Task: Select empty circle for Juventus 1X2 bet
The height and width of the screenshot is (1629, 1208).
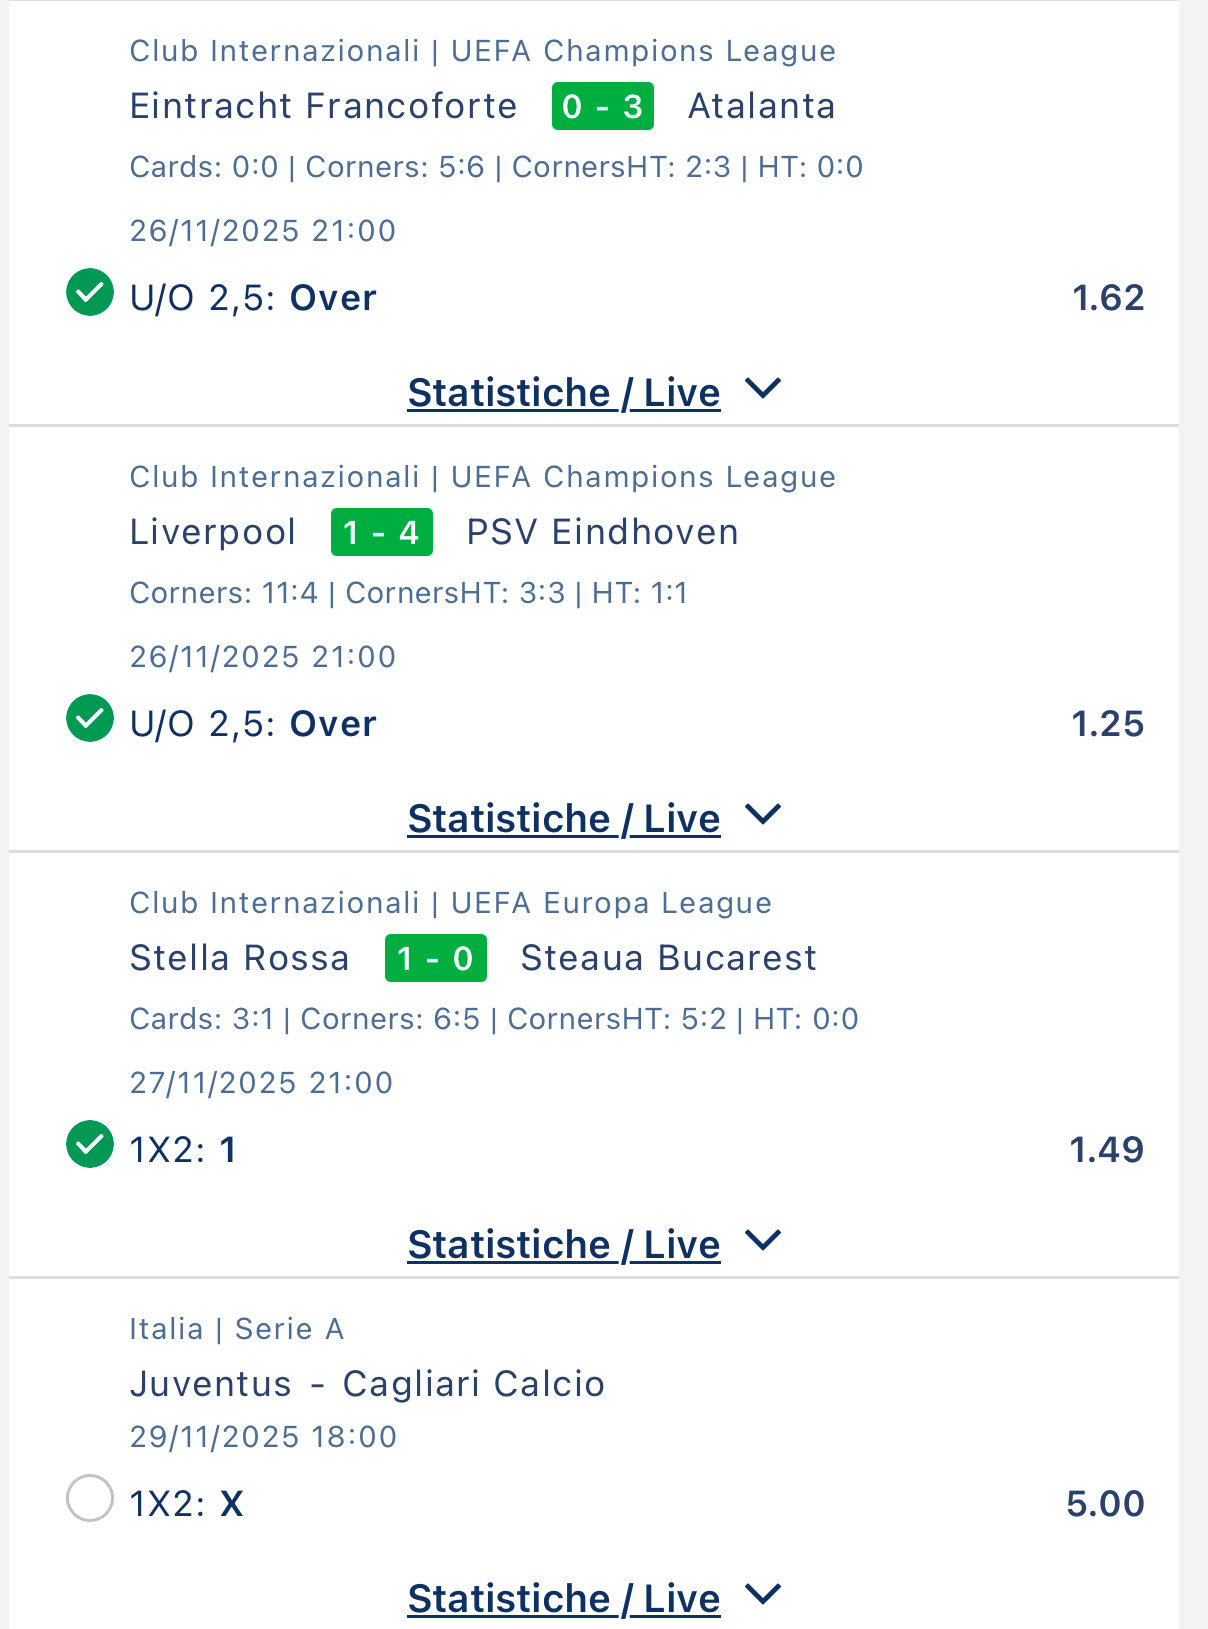Action: pos(90,1499)
